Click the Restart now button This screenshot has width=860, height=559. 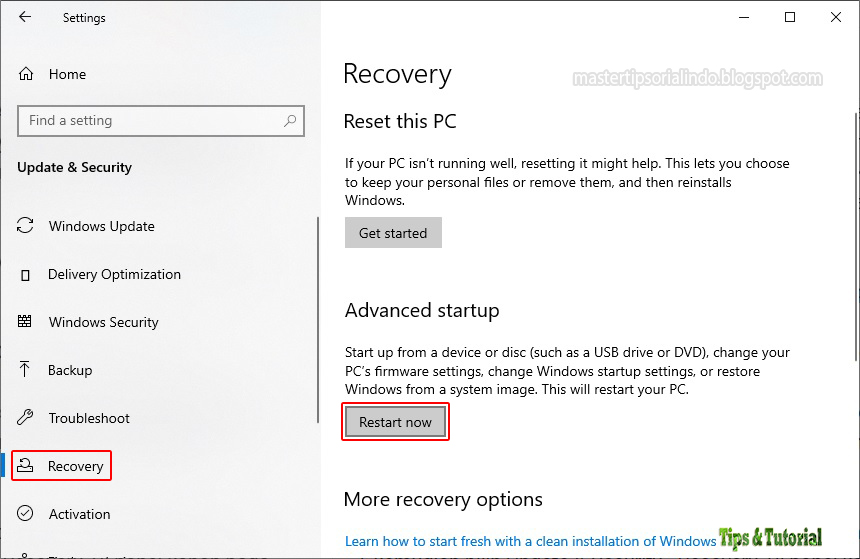point(395,422)
